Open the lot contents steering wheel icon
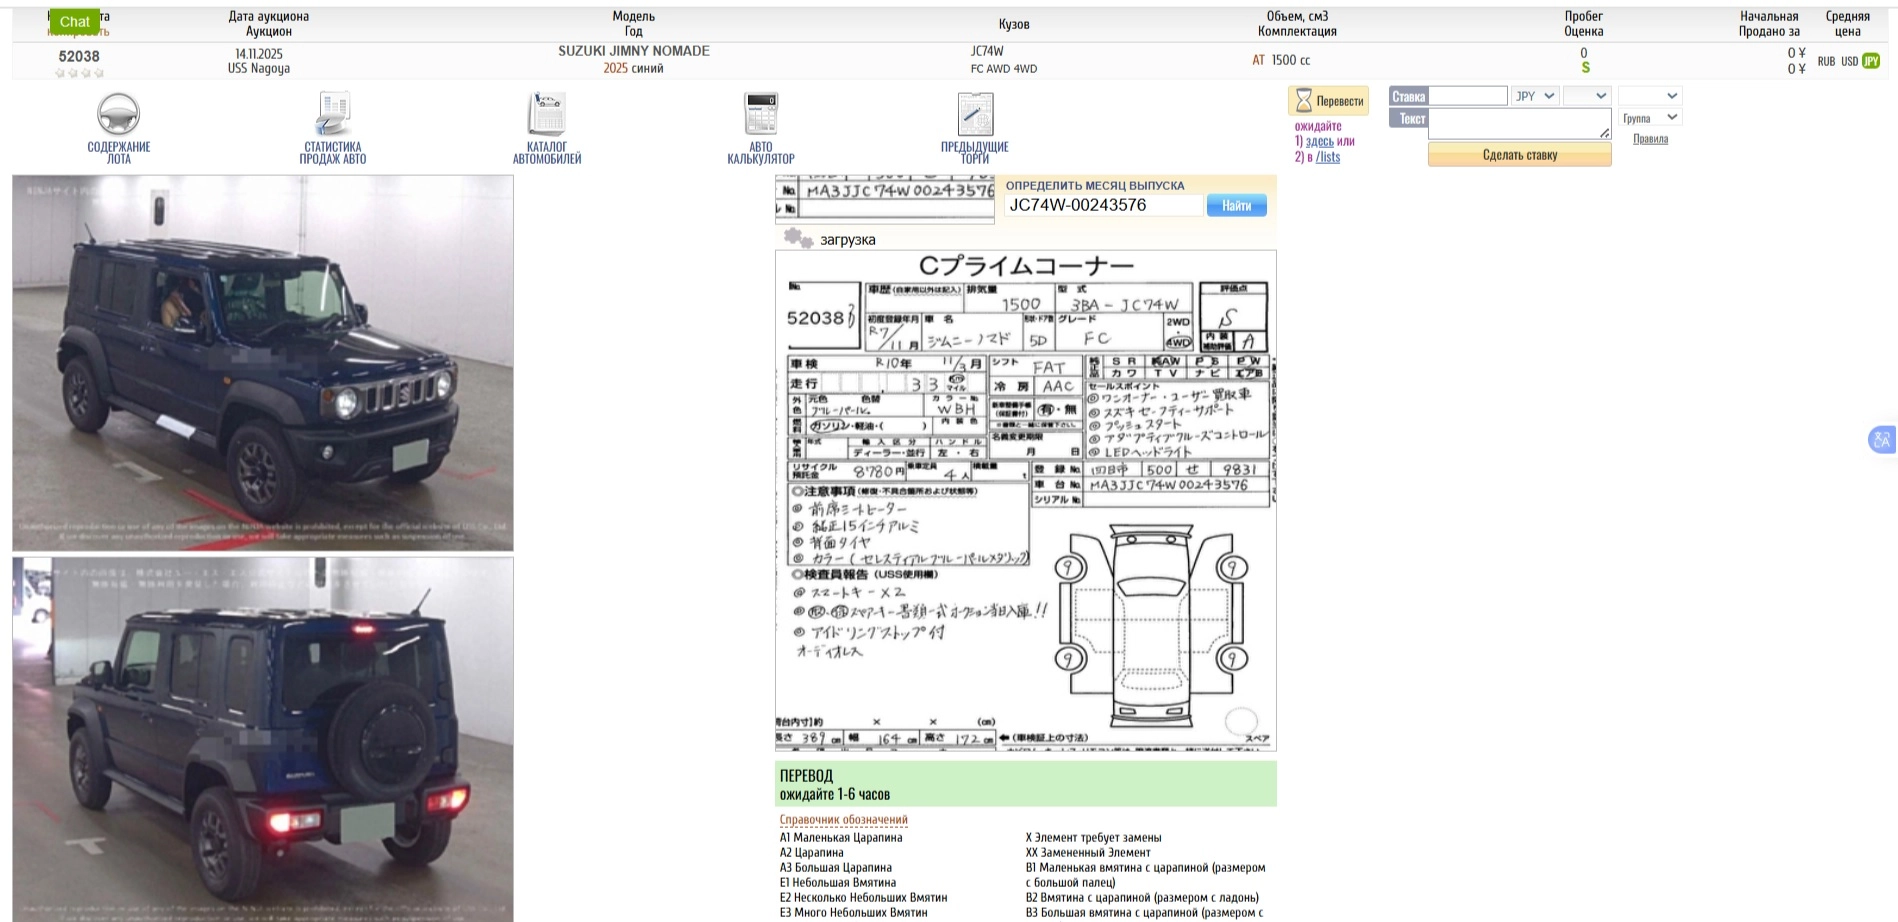Viewport: 1898px width, 922px height. point(118,114)
